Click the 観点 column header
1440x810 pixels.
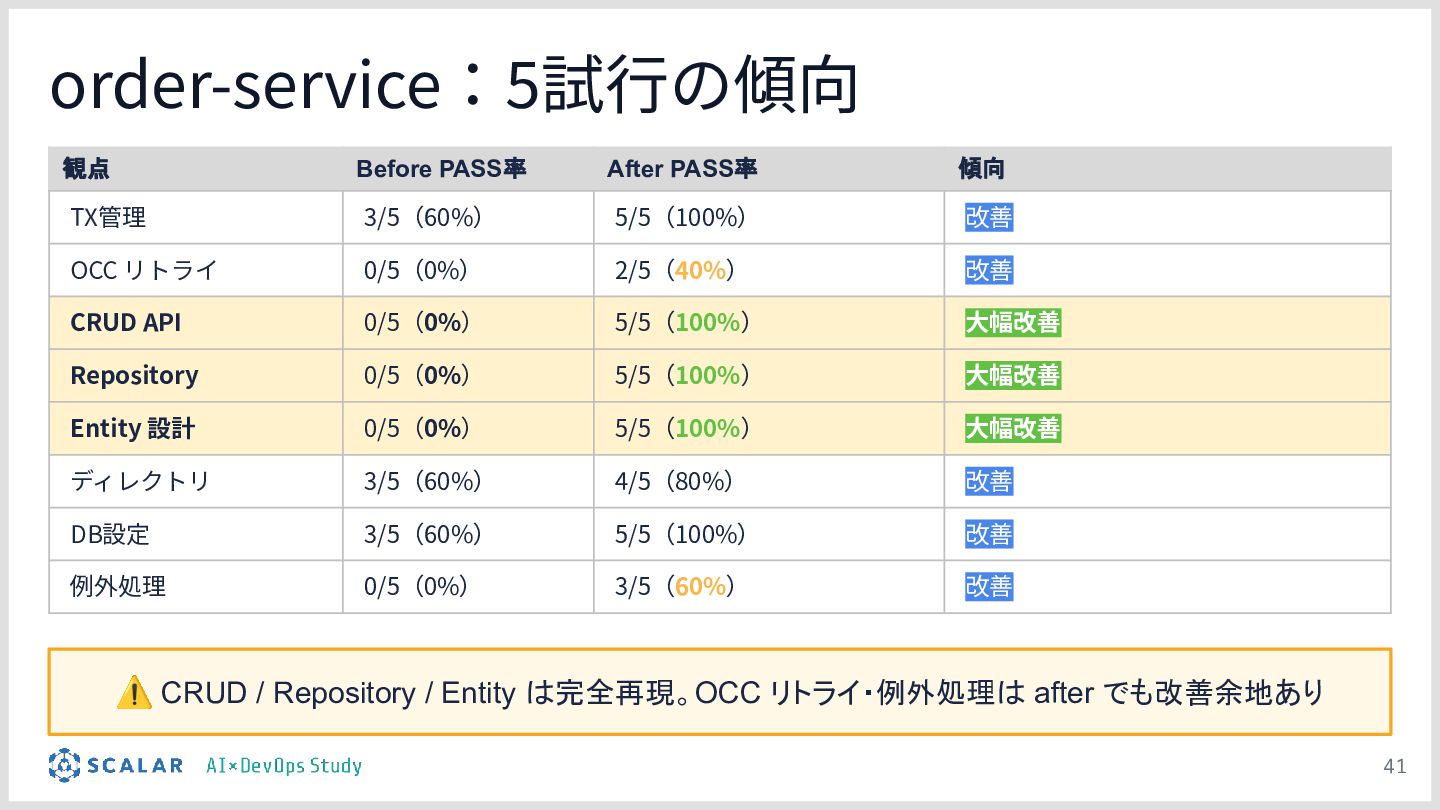(87, 169)
